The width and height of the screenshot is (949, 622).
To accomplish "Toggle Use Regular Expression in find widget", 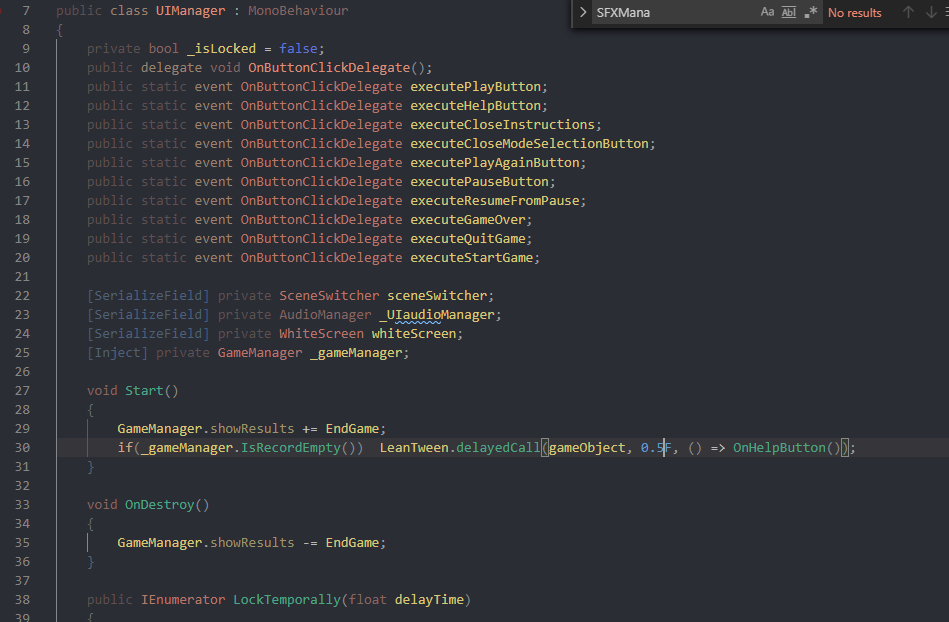I will (x=811, y=12).
